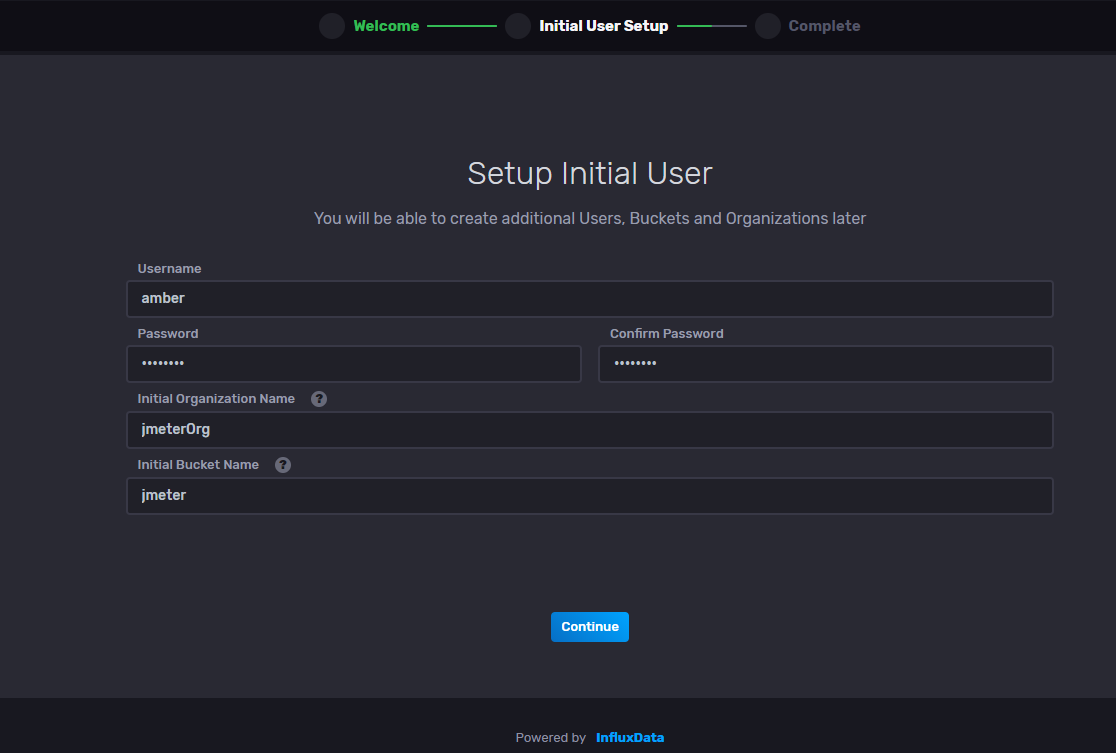
Task: Click the Initial Bucket Name field
Action: [590, 495]
